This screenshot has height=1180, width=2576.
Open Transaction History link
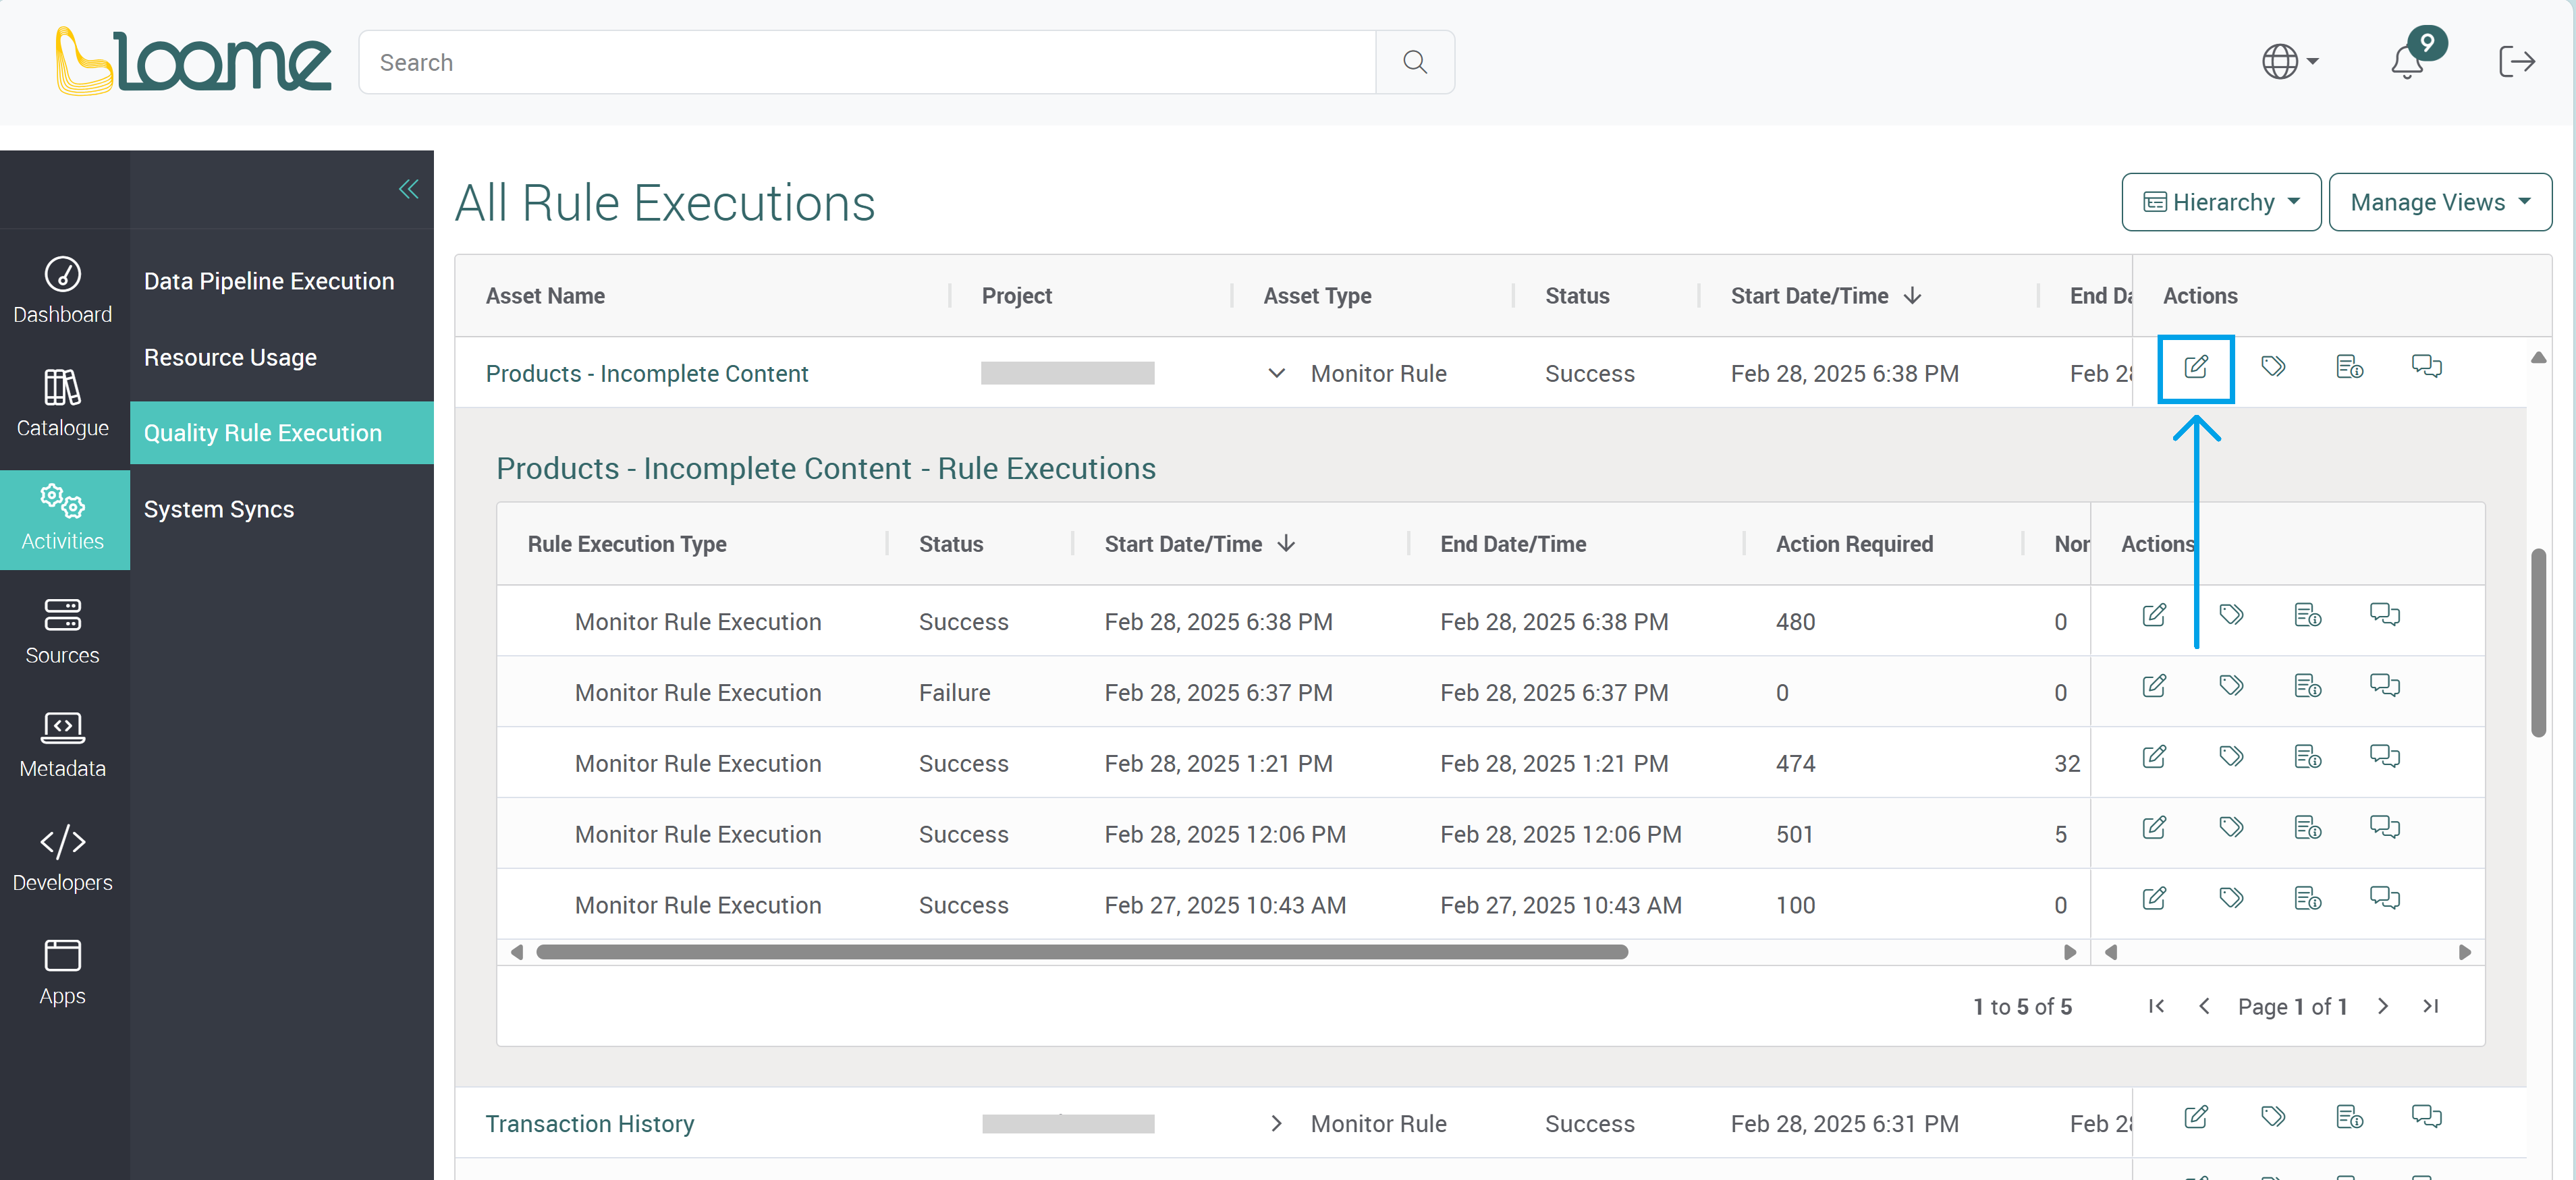[590, 1124]
